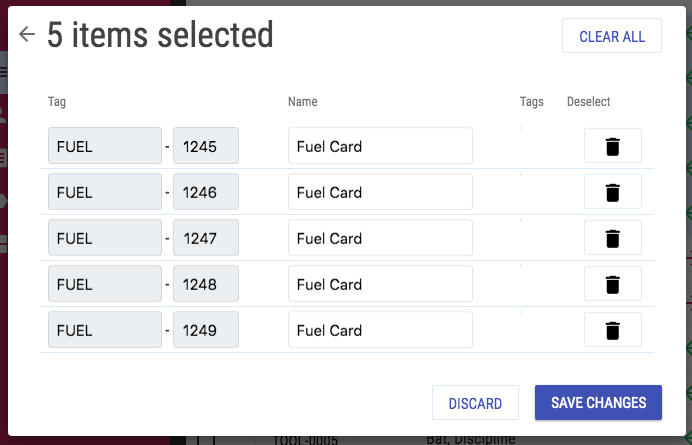
Task: Deselect FUEL-1245 with trash icon
Action: click(x=613, y=146)
